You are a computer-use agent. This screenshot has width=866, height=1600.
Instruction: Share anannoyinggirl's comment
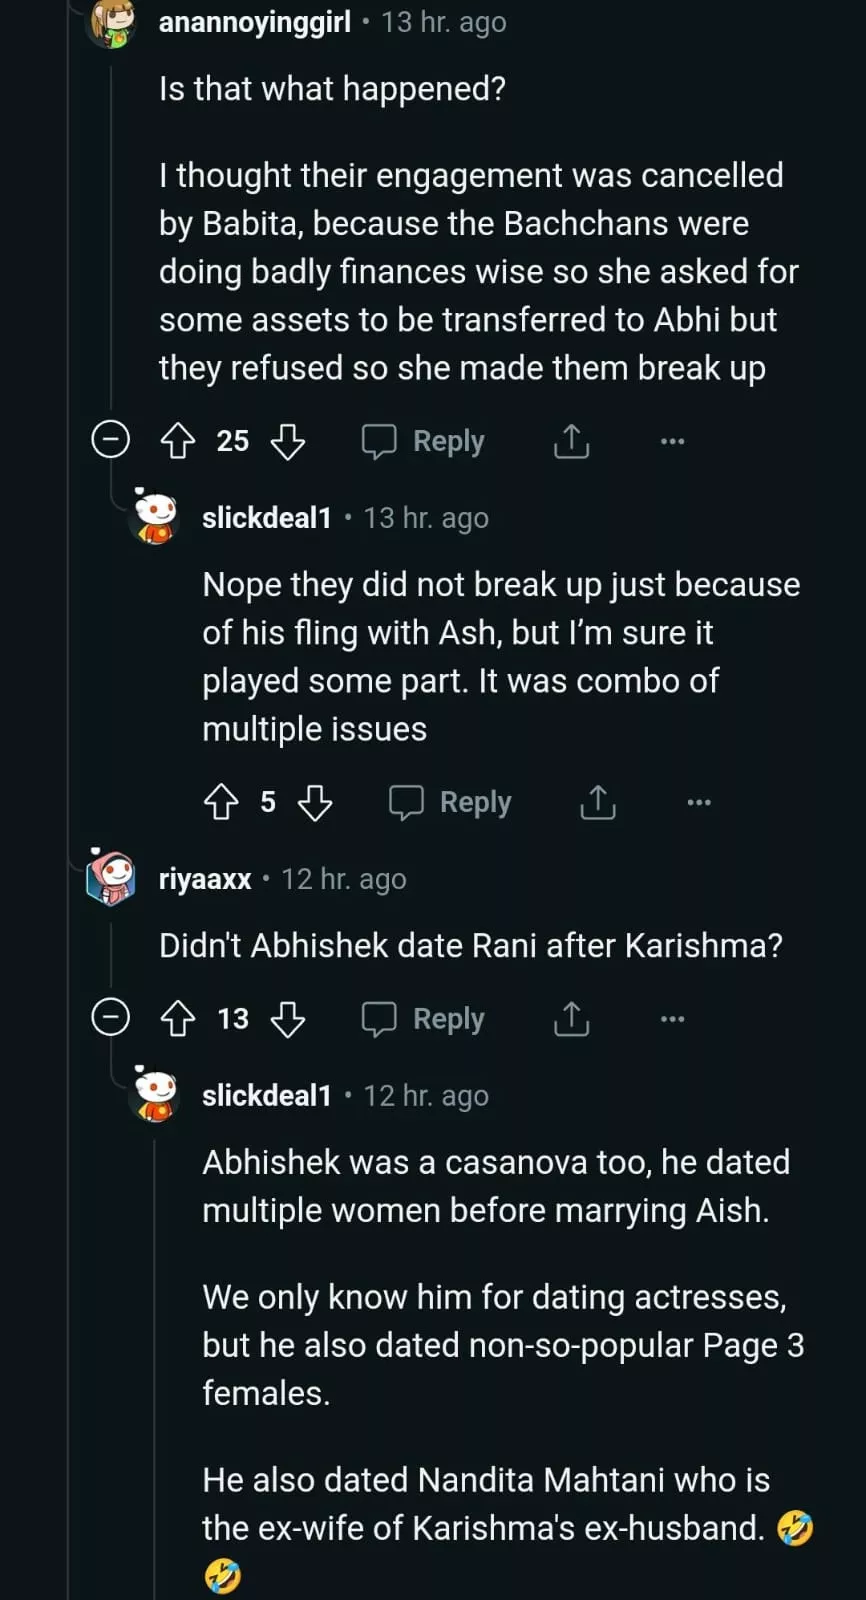(x=572, y=441)
